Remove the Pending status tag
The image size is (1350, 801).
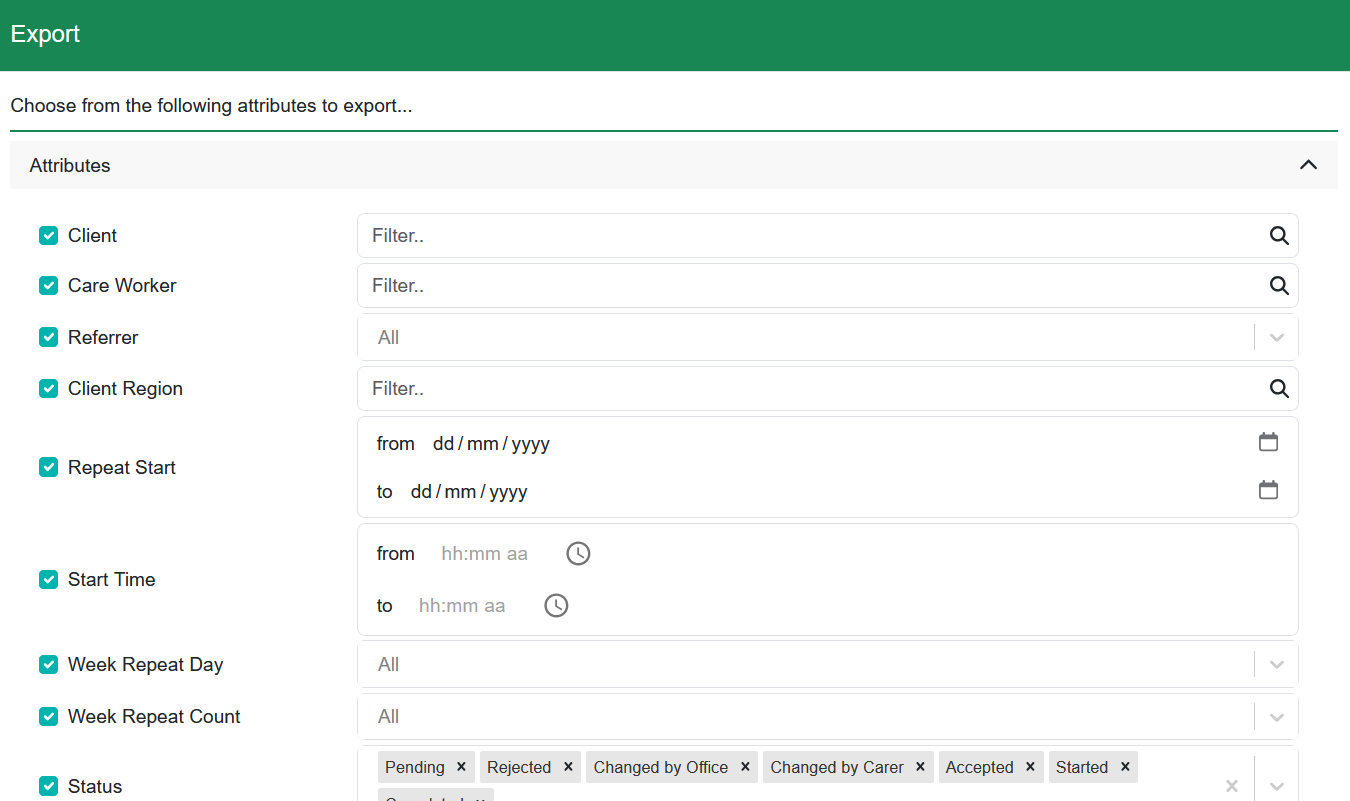461,767
